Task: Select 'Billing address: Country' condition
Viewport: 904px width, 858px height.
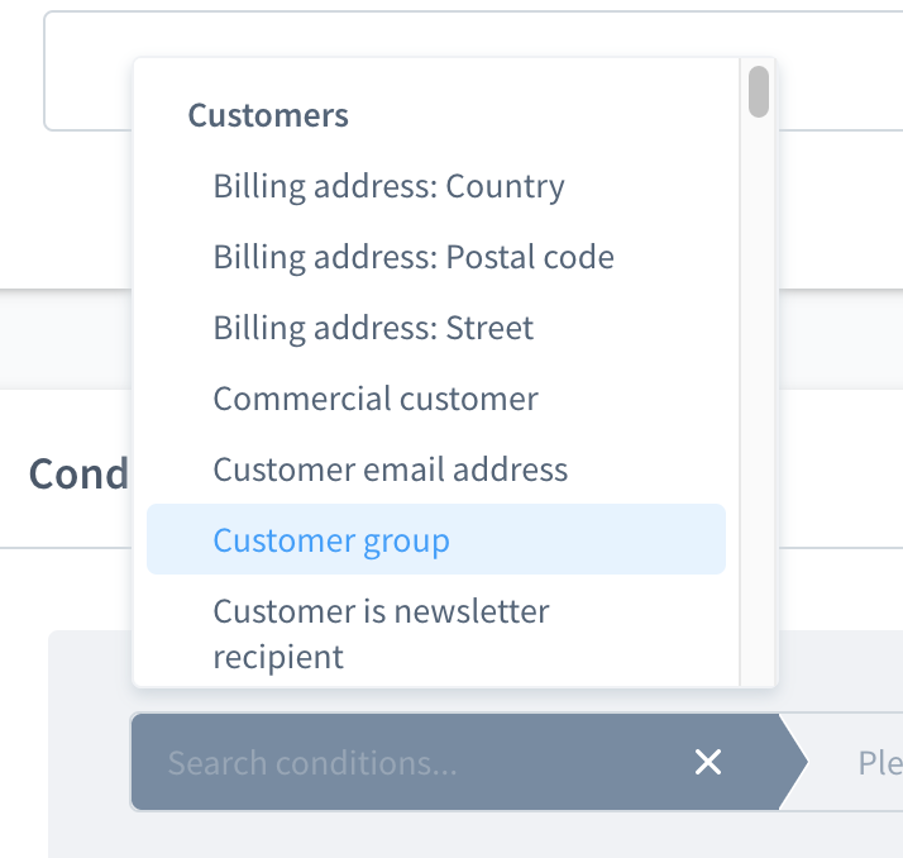Action: coord(436,186)
